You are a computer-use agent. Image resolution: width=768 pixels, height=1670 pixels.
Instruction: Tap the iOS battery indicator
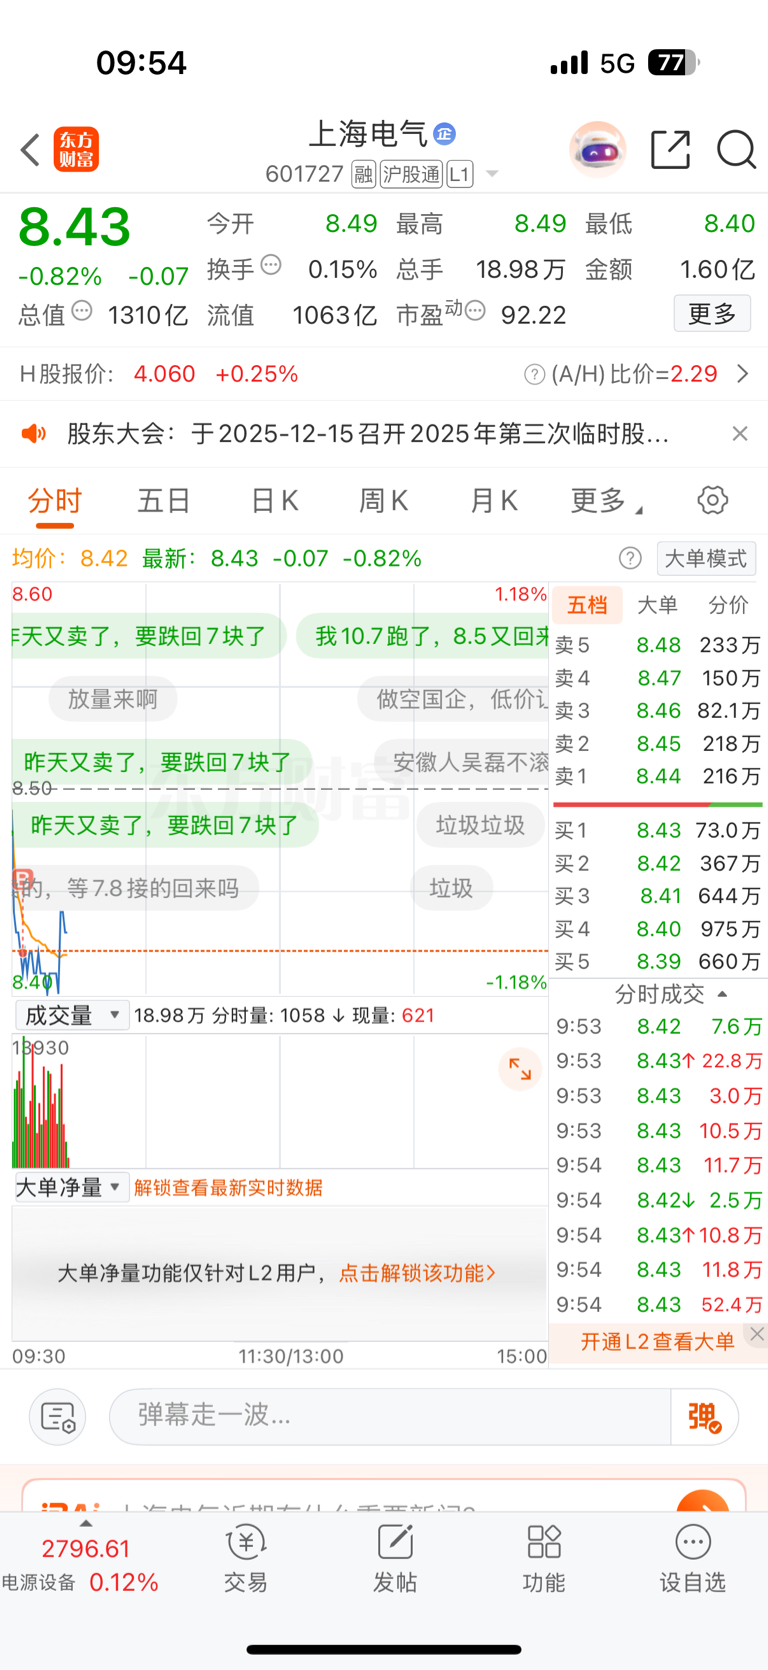pos(674,63)
